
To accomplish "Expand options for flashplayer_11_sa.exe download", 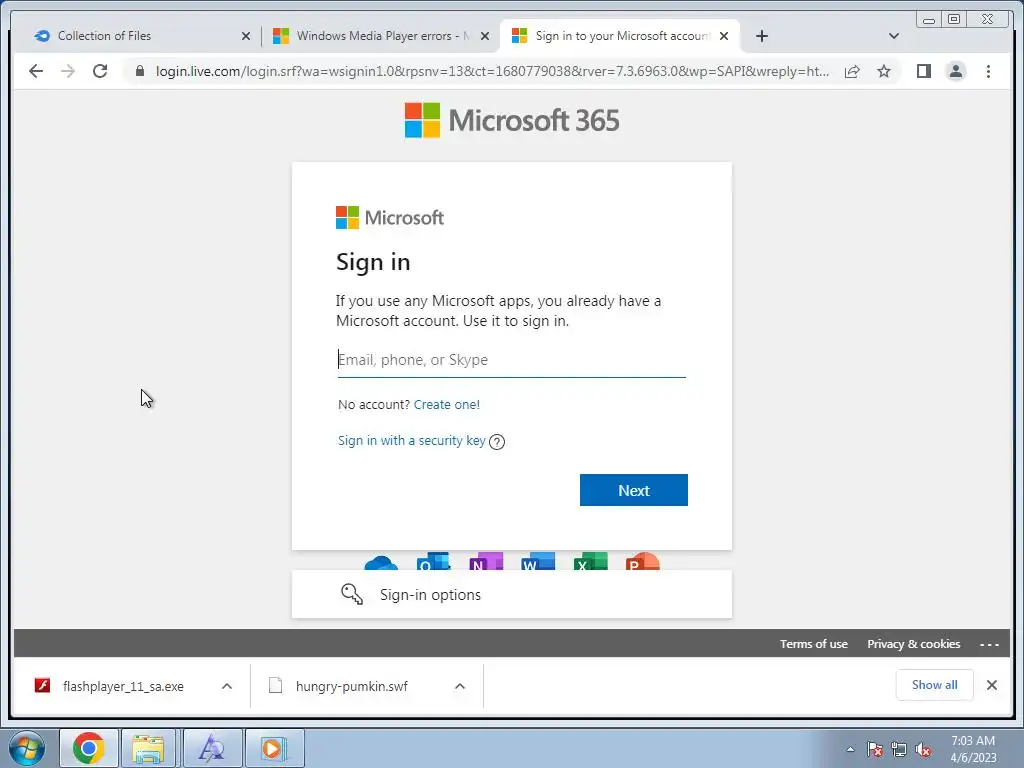I will (x=227, y=686).
